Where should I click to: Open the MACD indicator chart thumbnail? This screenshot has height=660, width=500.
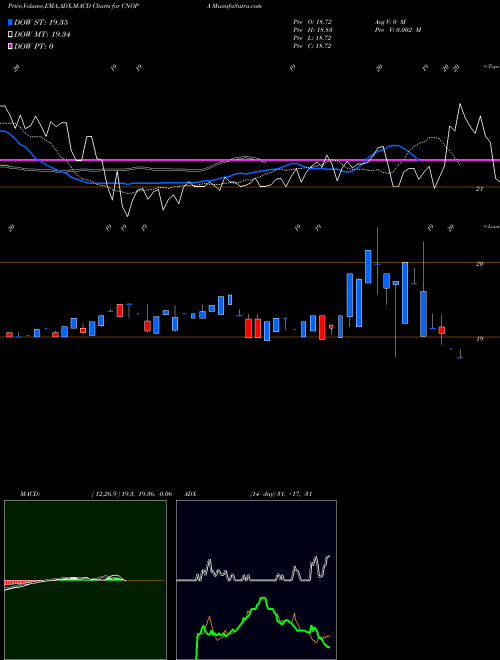pos(85,580)
